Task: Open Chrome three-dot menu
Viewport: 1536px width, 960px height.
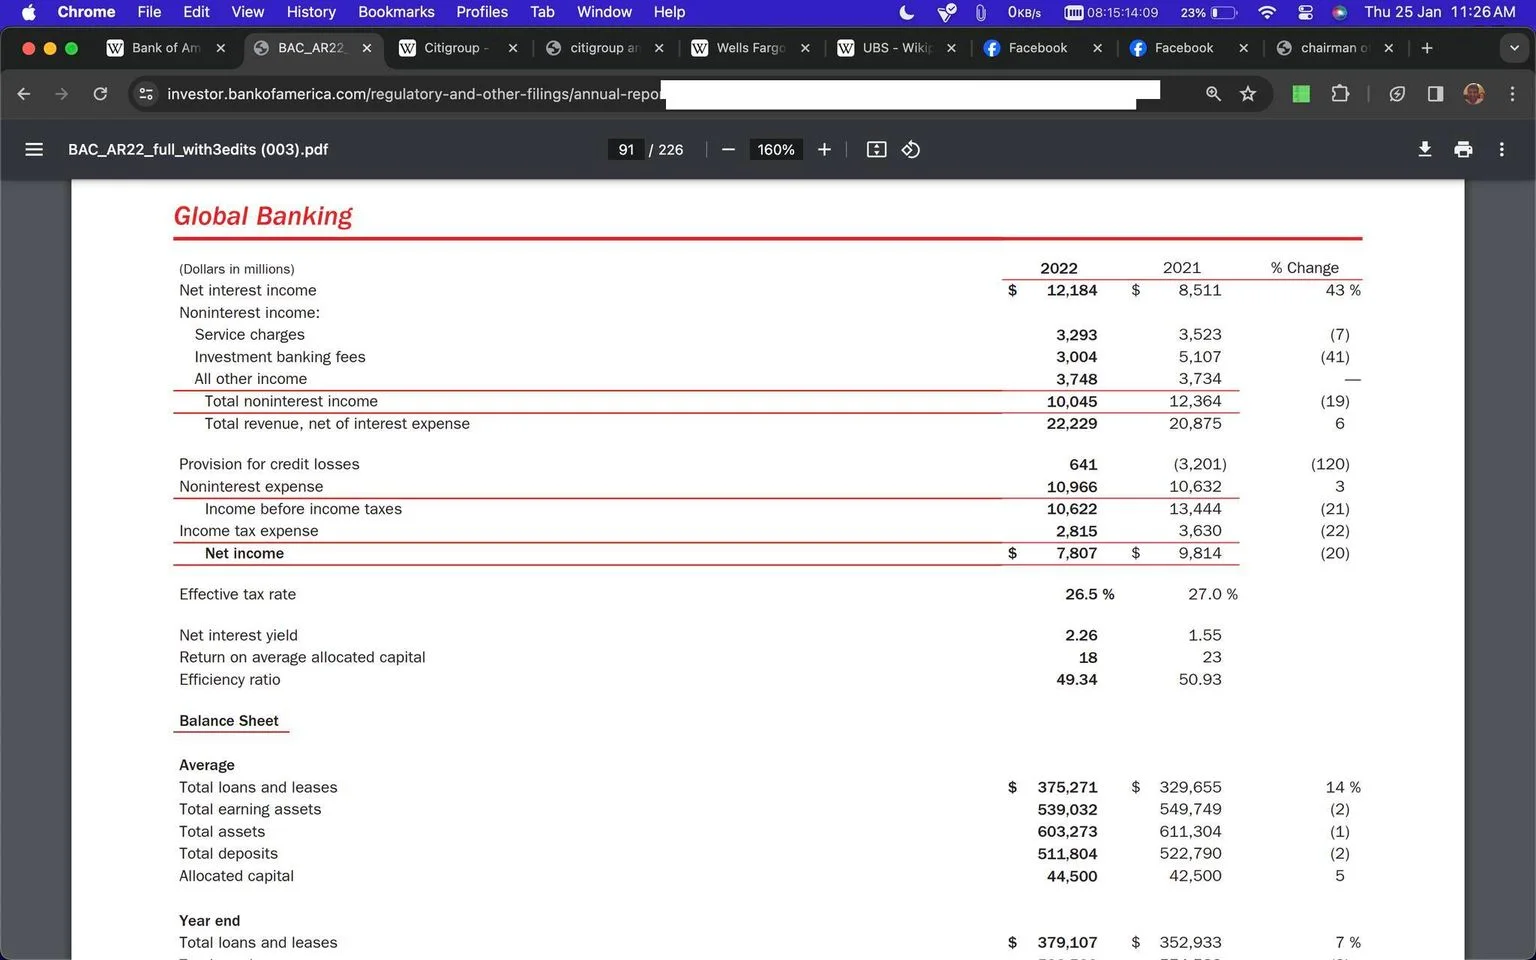Action: click(1512, 93)
